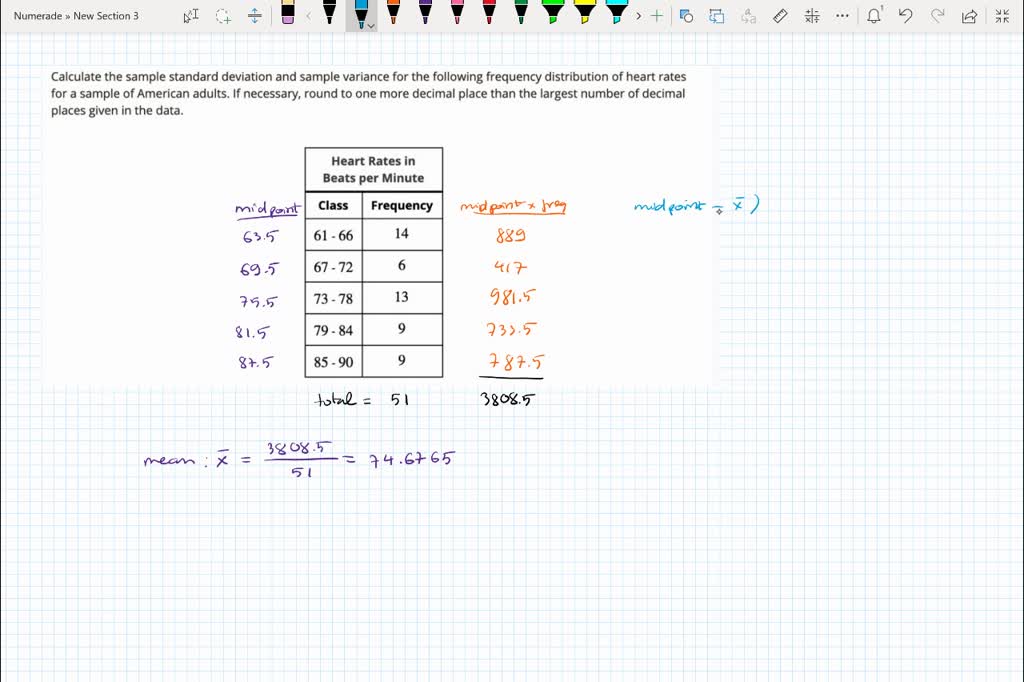Viewport: 1024px width, 682px height.
Task: Select the Eraser tool
Action: pos(288,13)
